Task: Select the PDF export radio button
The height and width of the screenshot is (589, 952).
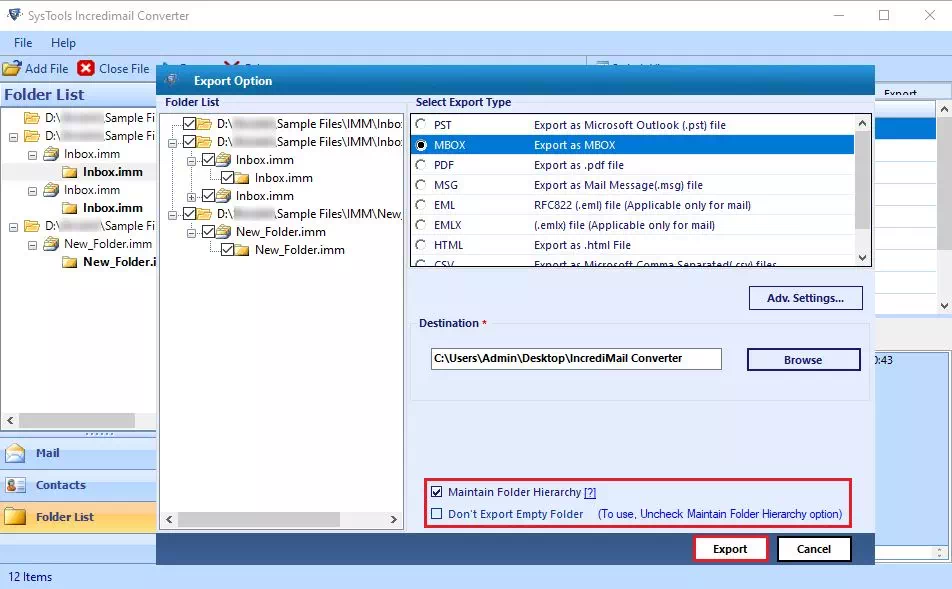Action: [x=421, y=165]
